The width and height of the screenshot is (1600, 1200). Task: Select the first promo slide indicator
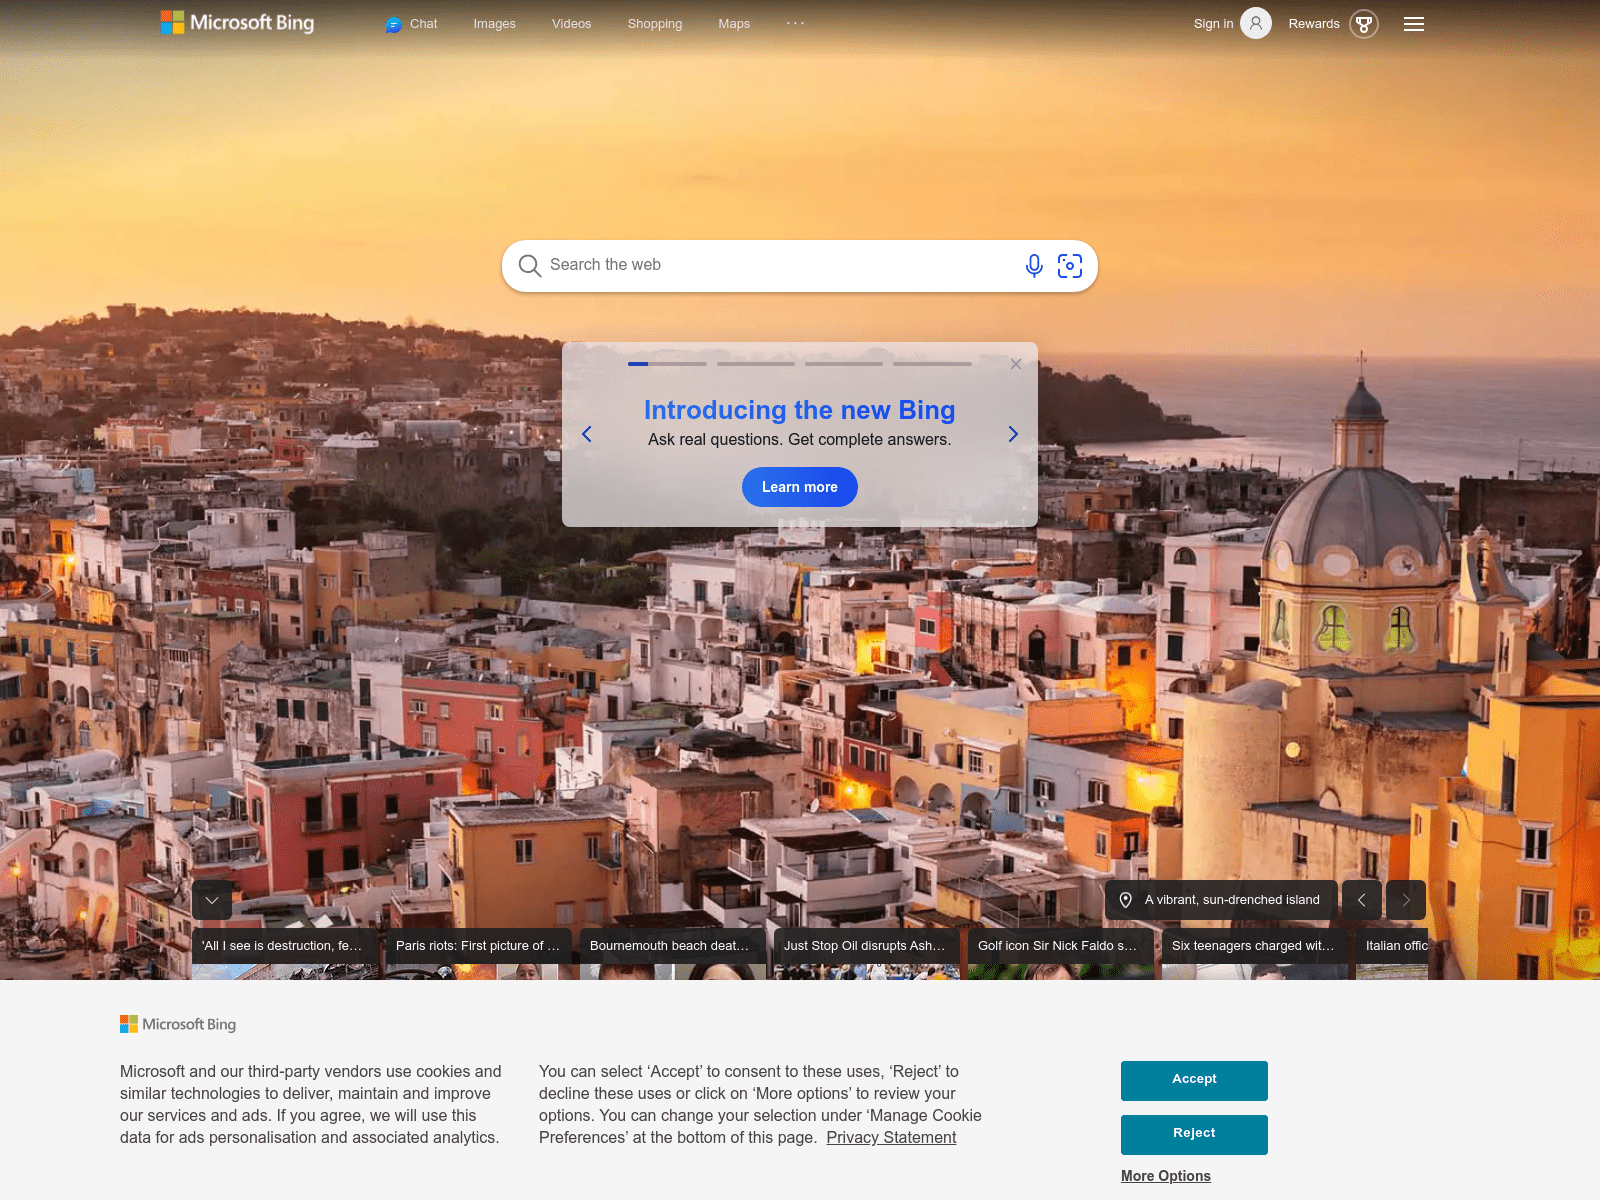[x=667, y=364]
